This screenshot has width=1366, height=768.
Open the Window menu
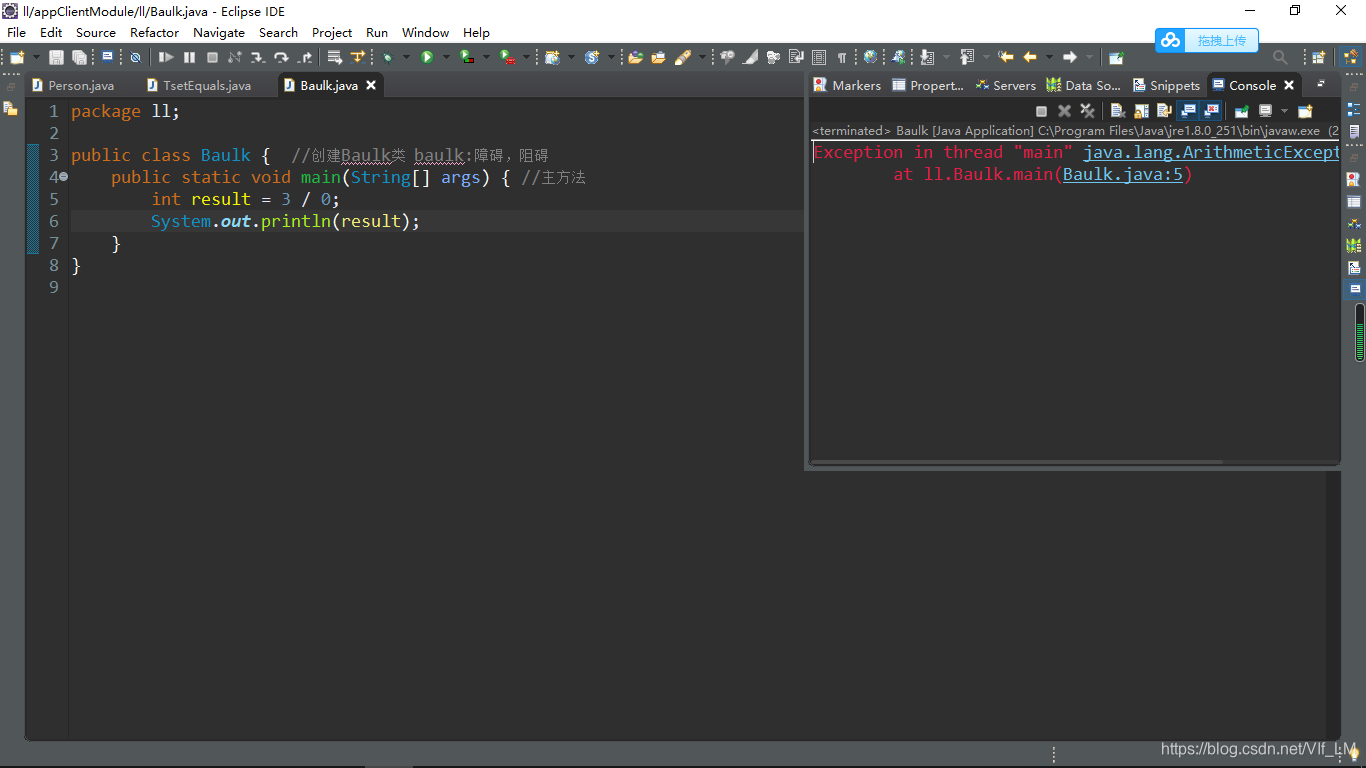click(425, 32)
